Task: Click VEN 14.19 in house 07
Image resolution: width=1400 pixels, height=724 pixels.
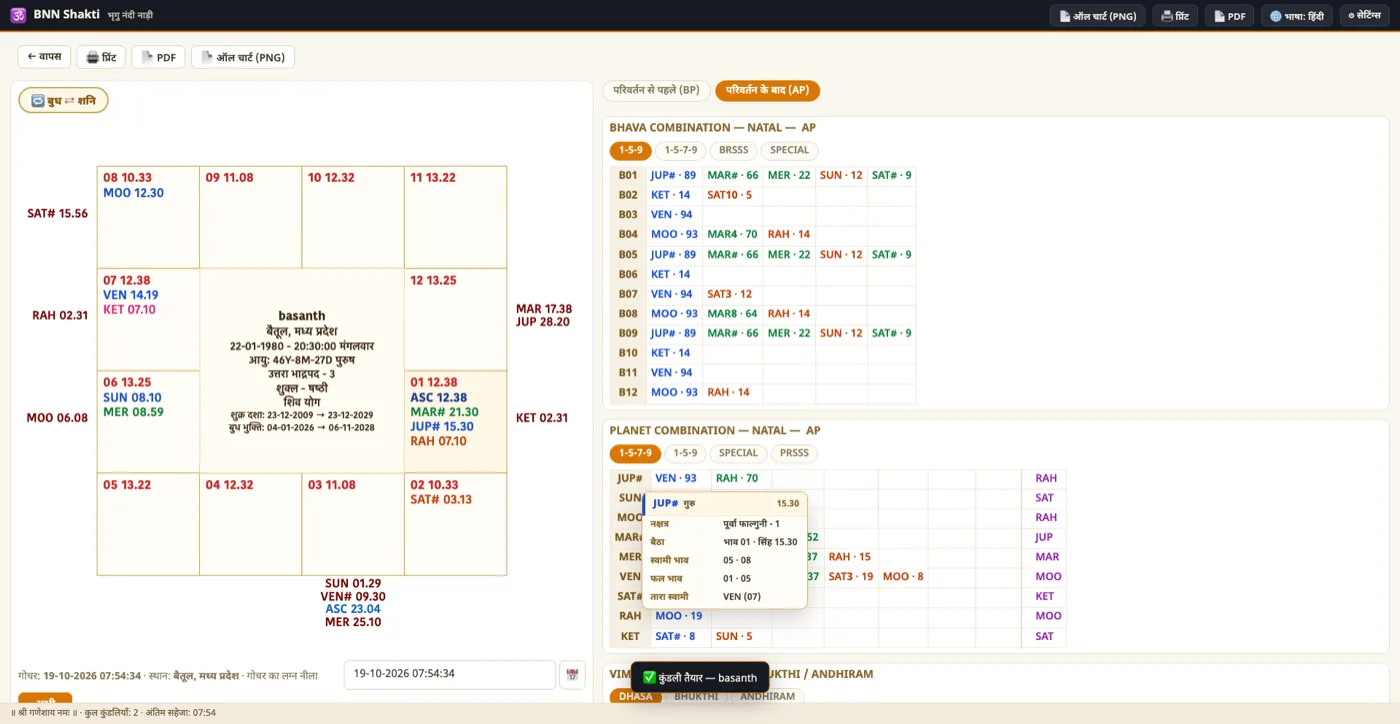Action: (x=130, y=295)
